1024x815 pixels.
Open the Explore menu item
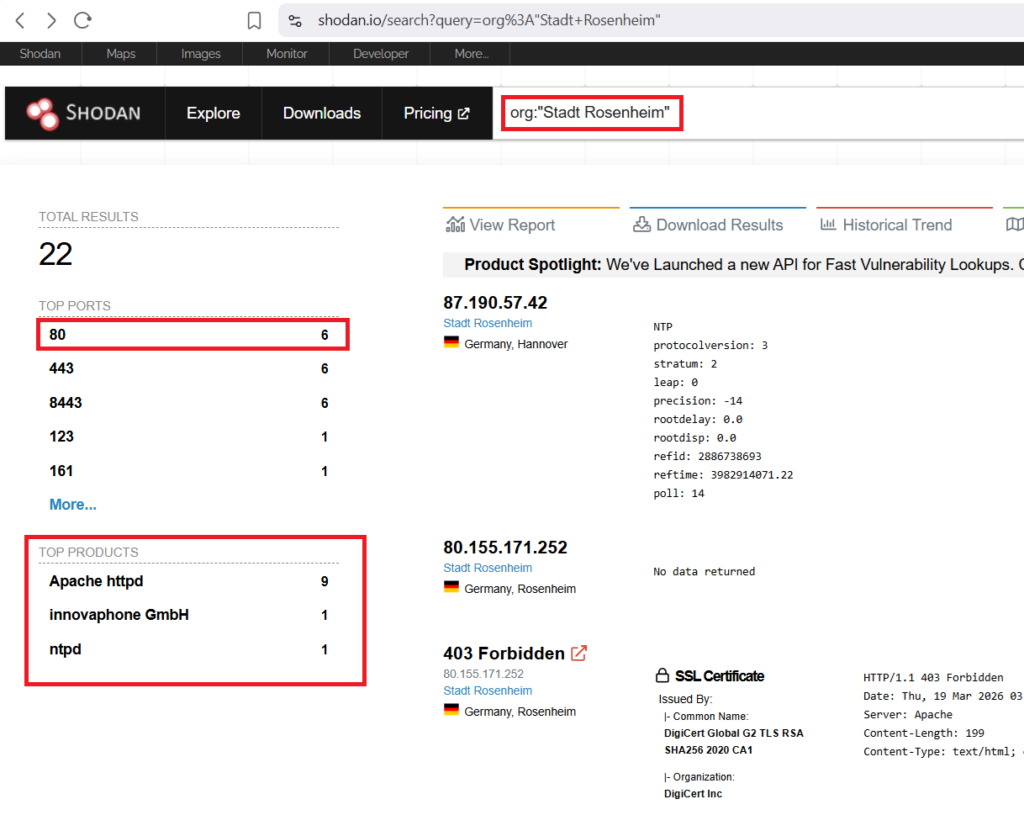coord(213,113)
